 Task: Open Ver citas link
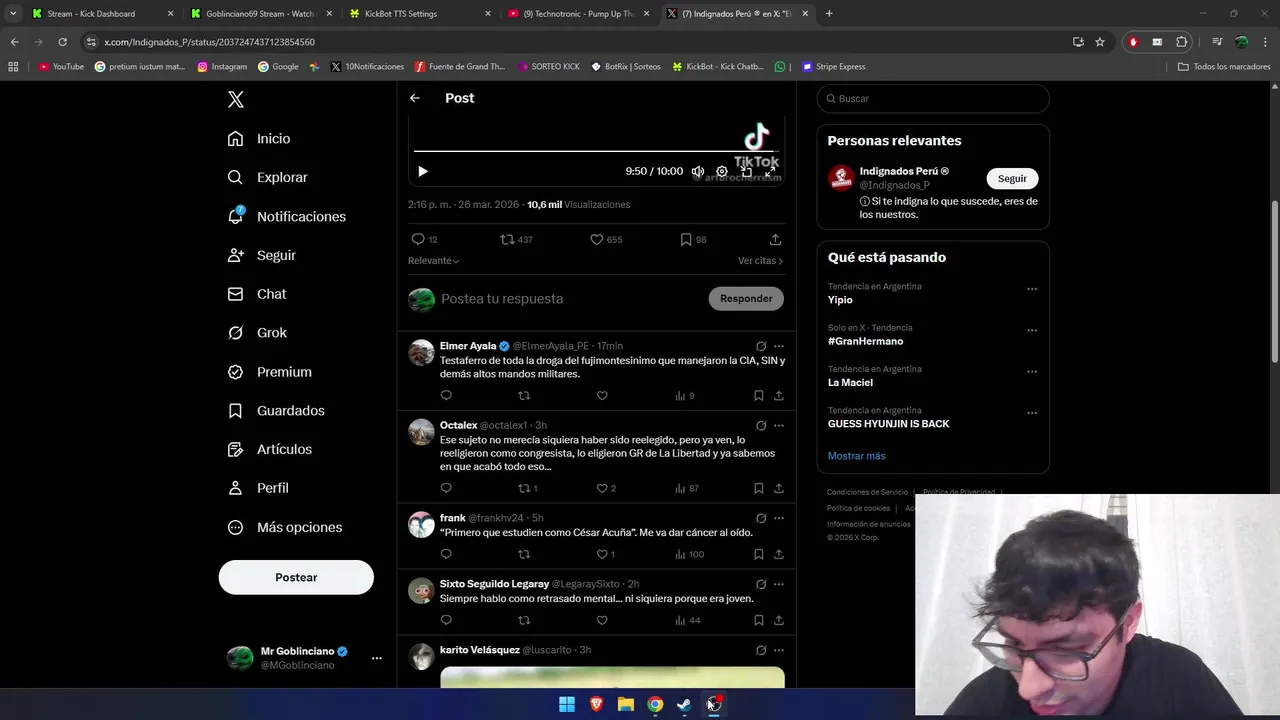pyautogui.click(x=760, y=261)
